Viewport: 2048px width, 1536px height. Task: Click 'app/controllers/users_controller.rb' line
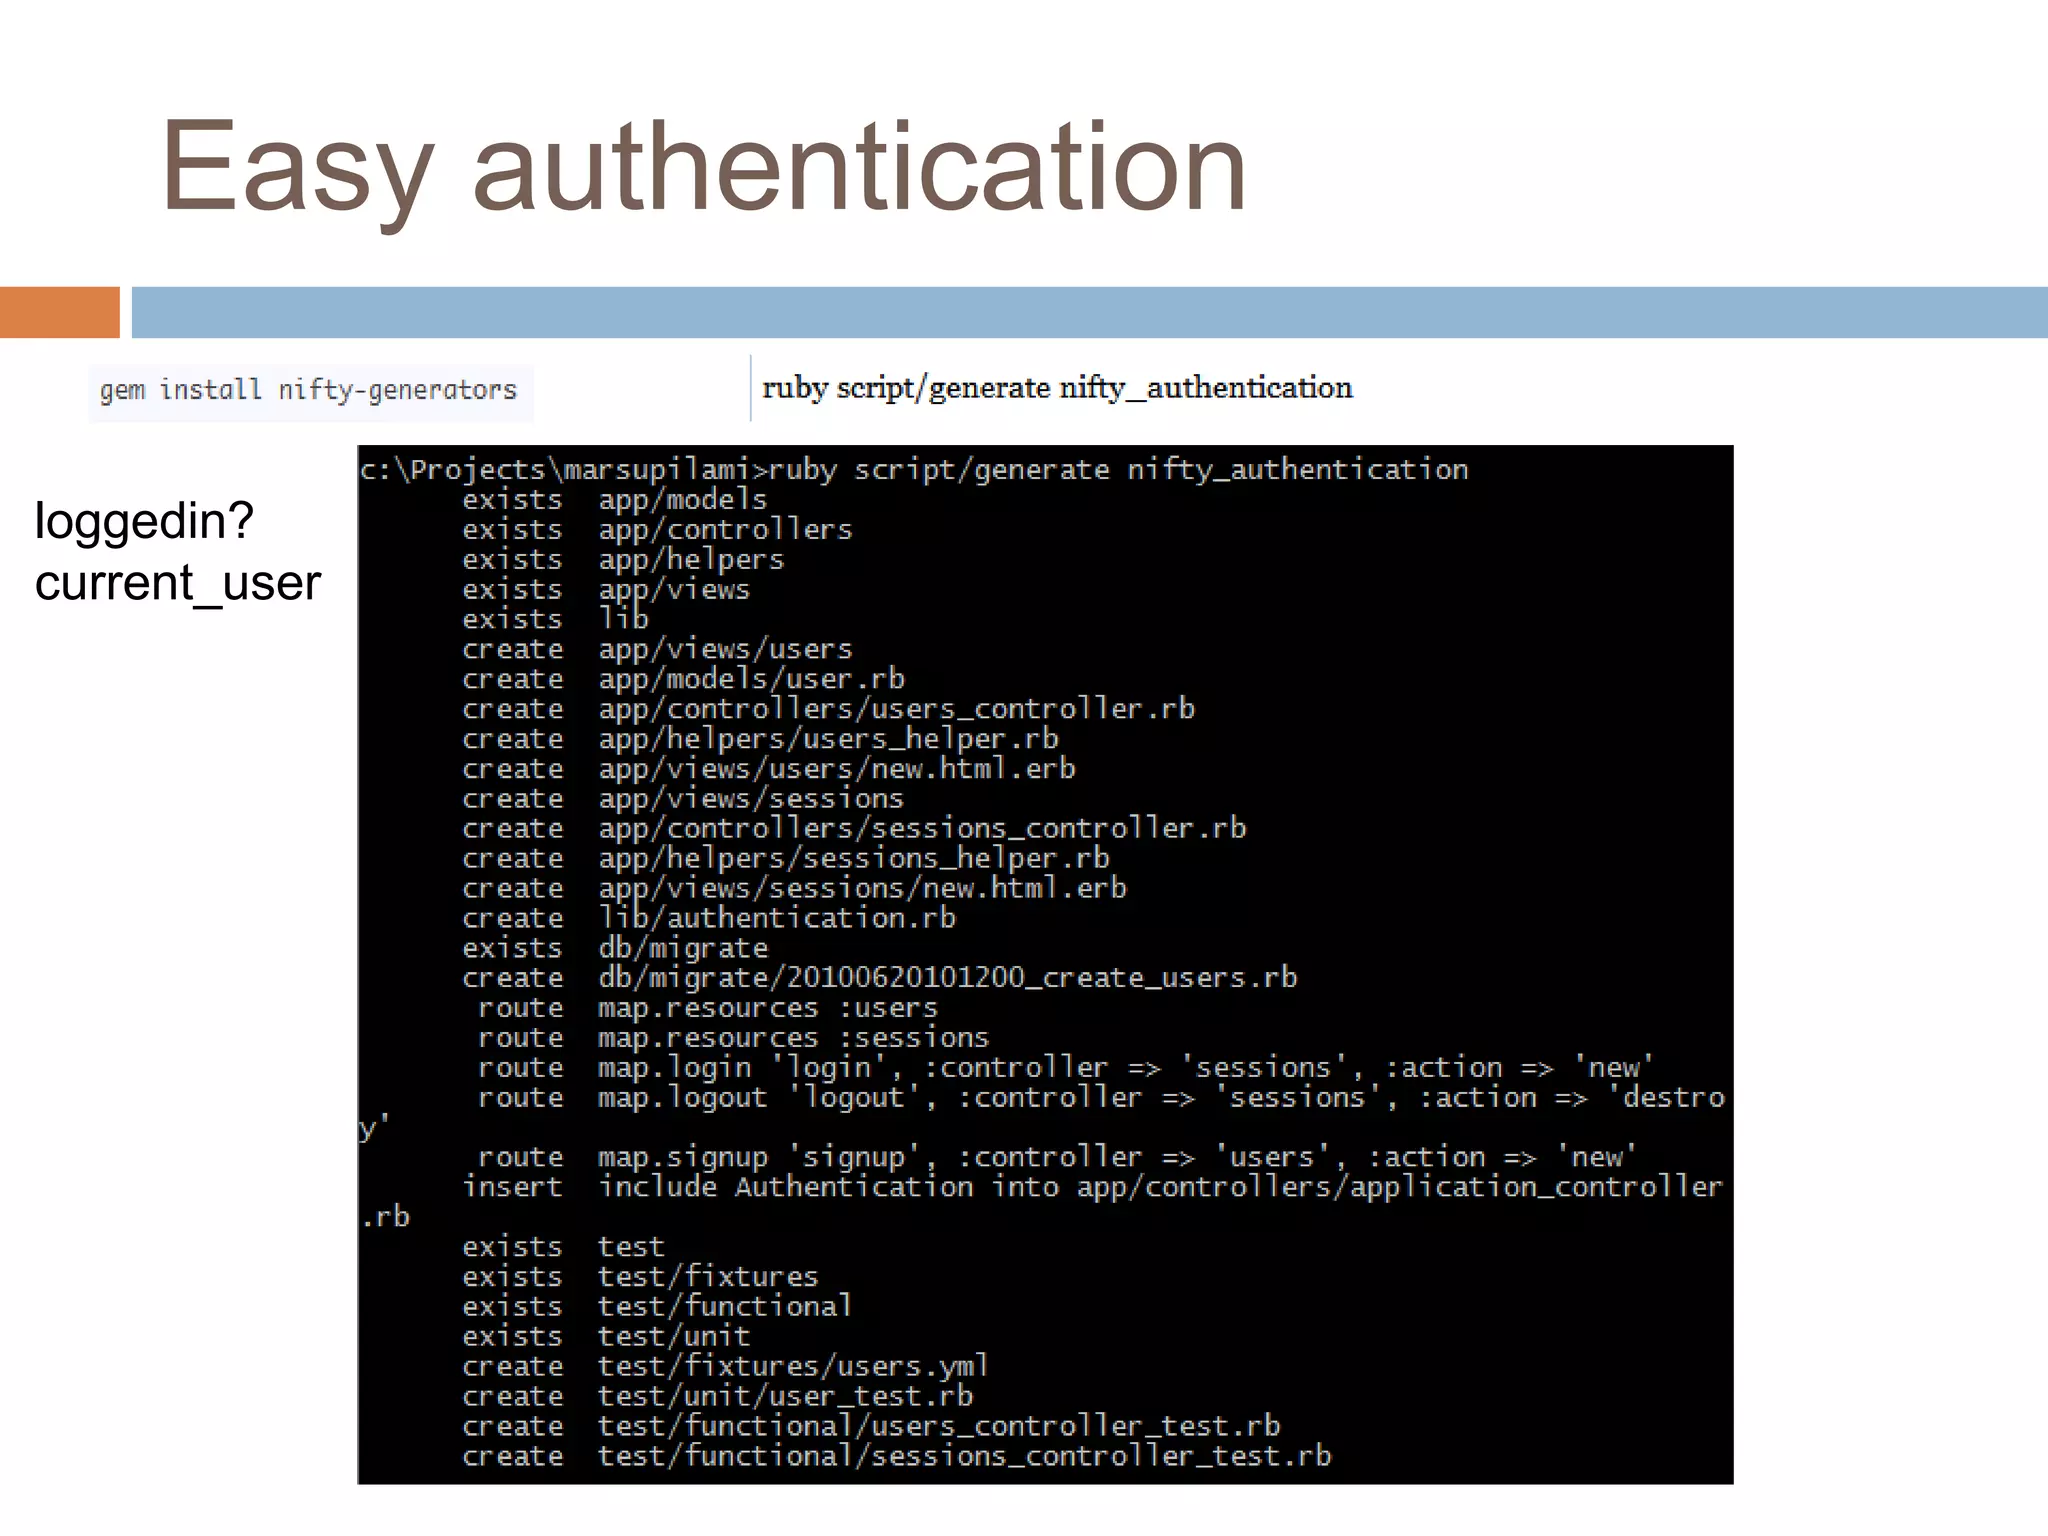click(x=828, y=709)
